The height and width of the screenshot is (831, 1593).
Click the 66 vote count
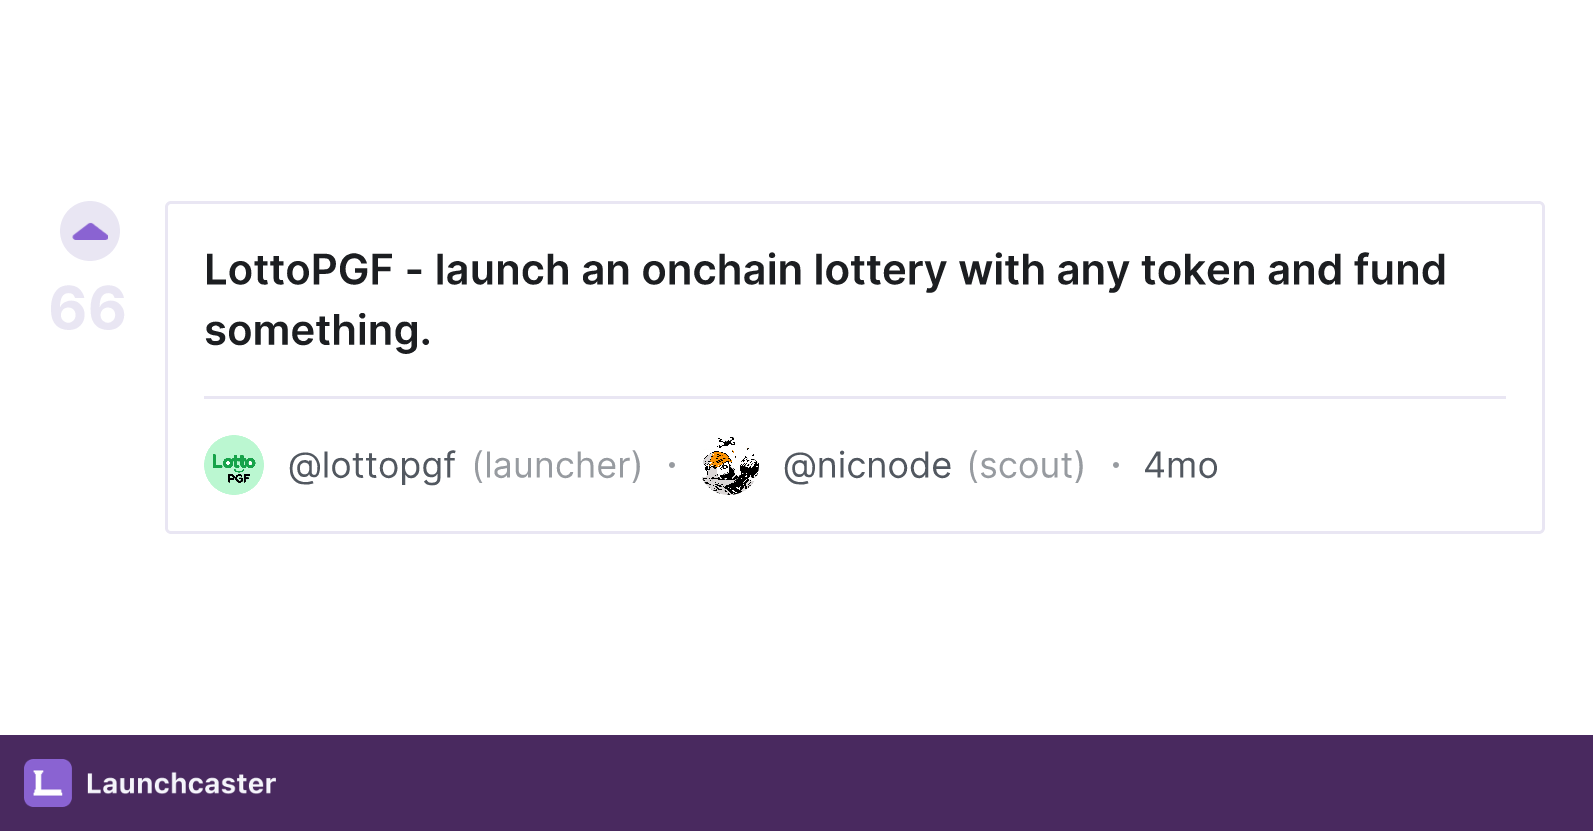tap(88, 308)
